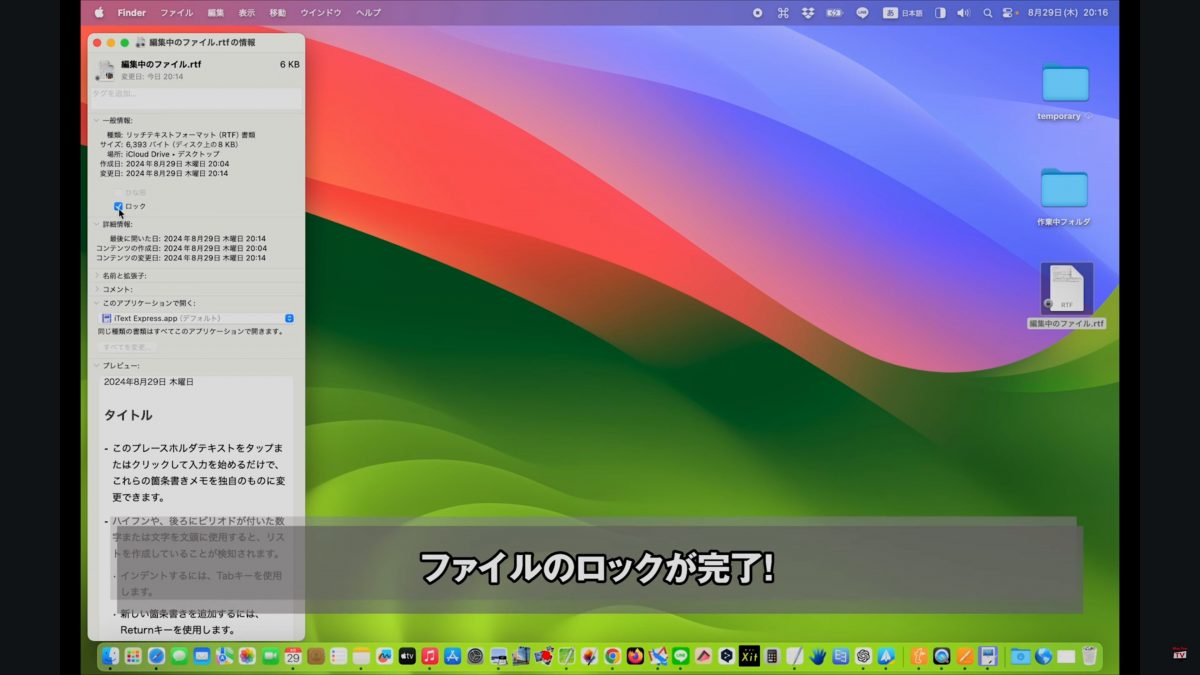1200x675 pixels.
Task: Open Mail from the Dock
Action: click(x=202, y=656)
